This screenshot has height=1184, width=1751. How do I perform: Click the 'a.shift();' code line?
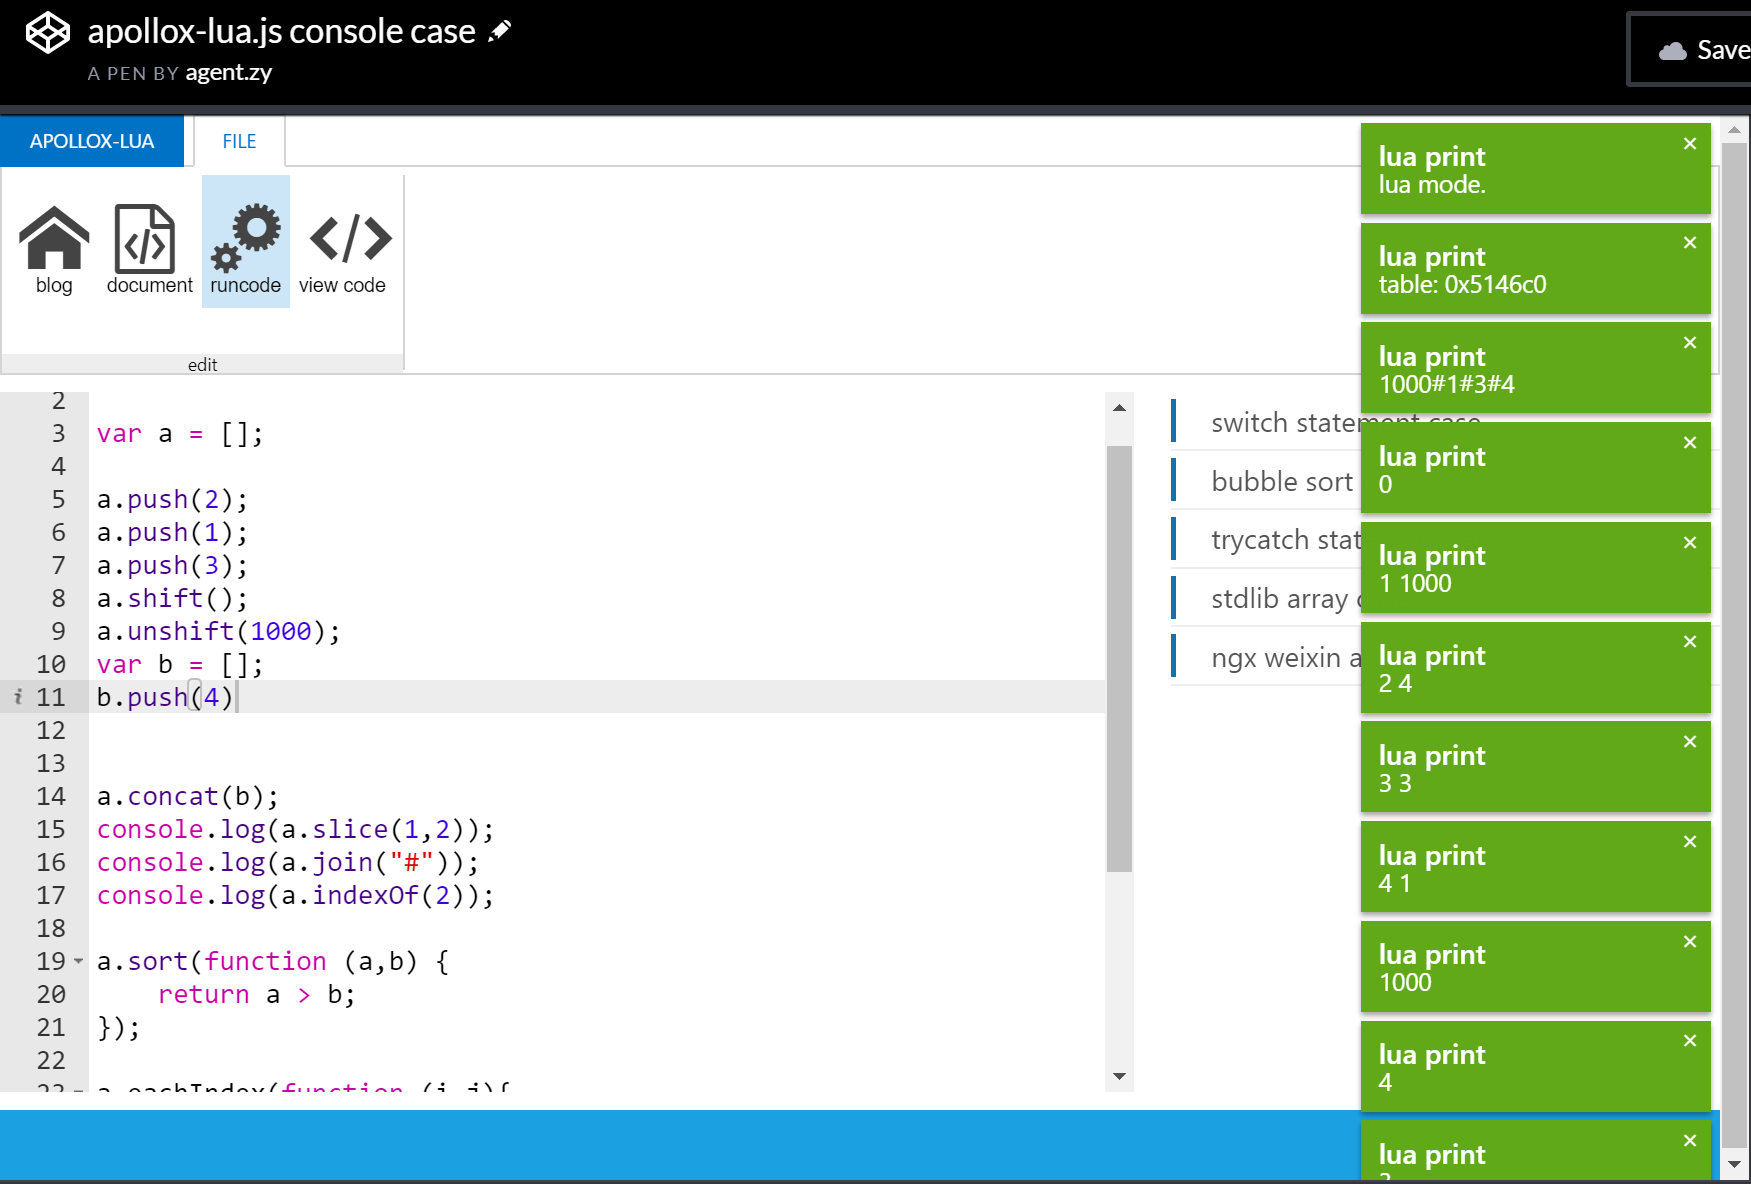coord(172,598)
